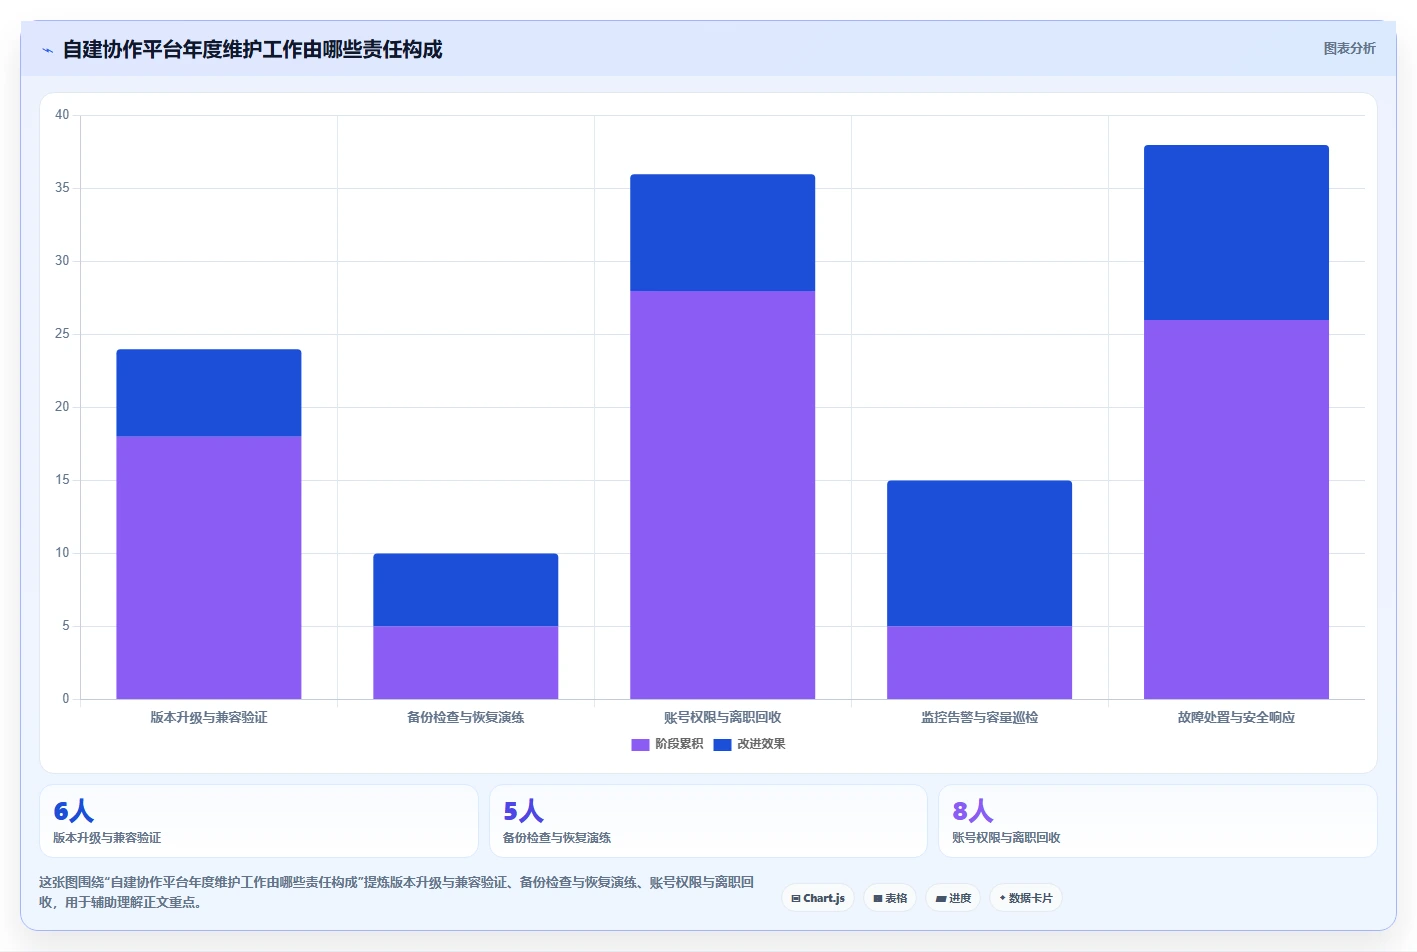
Task: Open the 6人 data card
Action: (x=259, y=821)
